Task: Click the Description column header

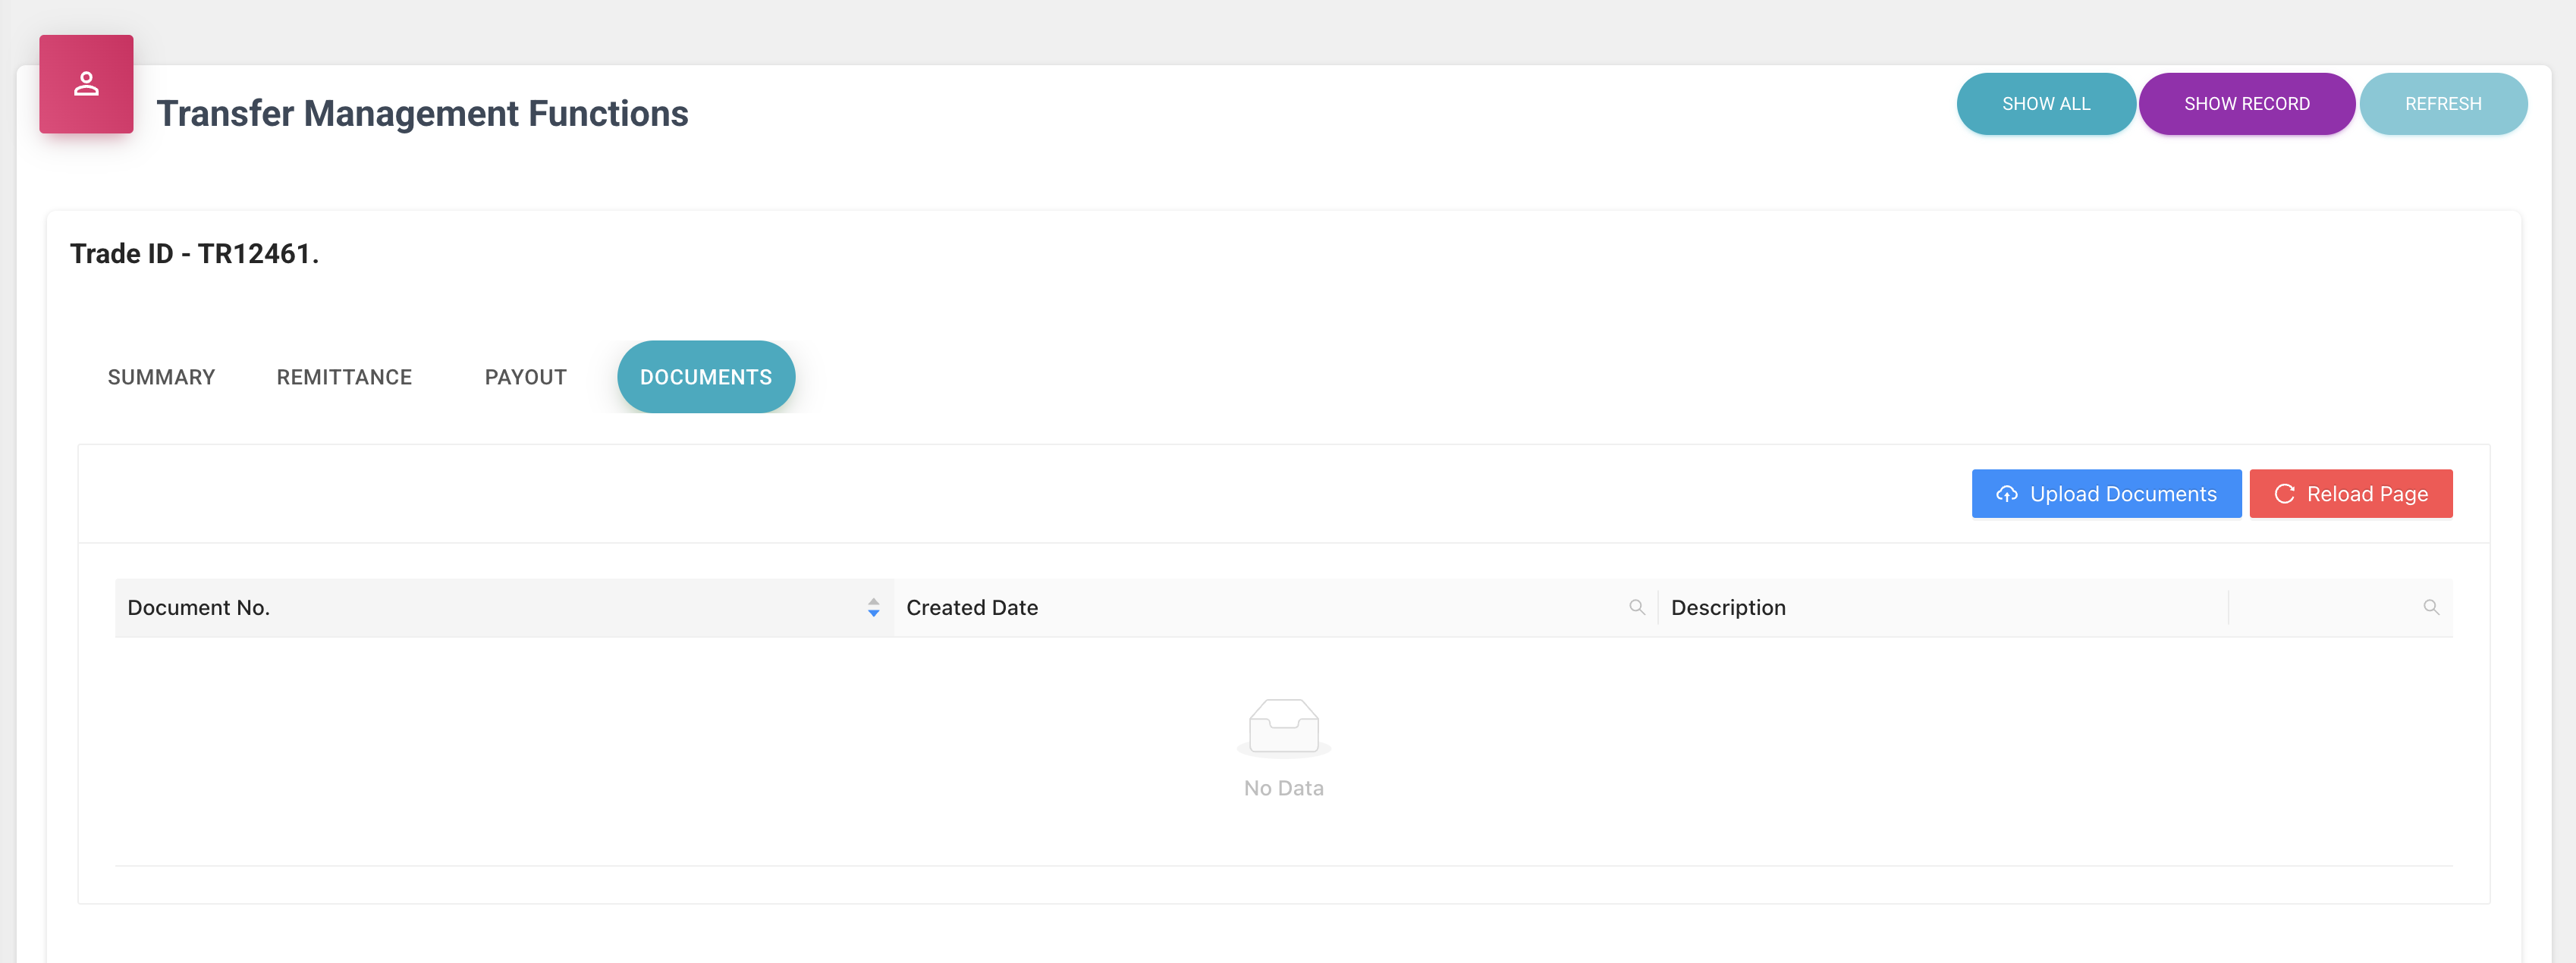Action: [1727, 607]
